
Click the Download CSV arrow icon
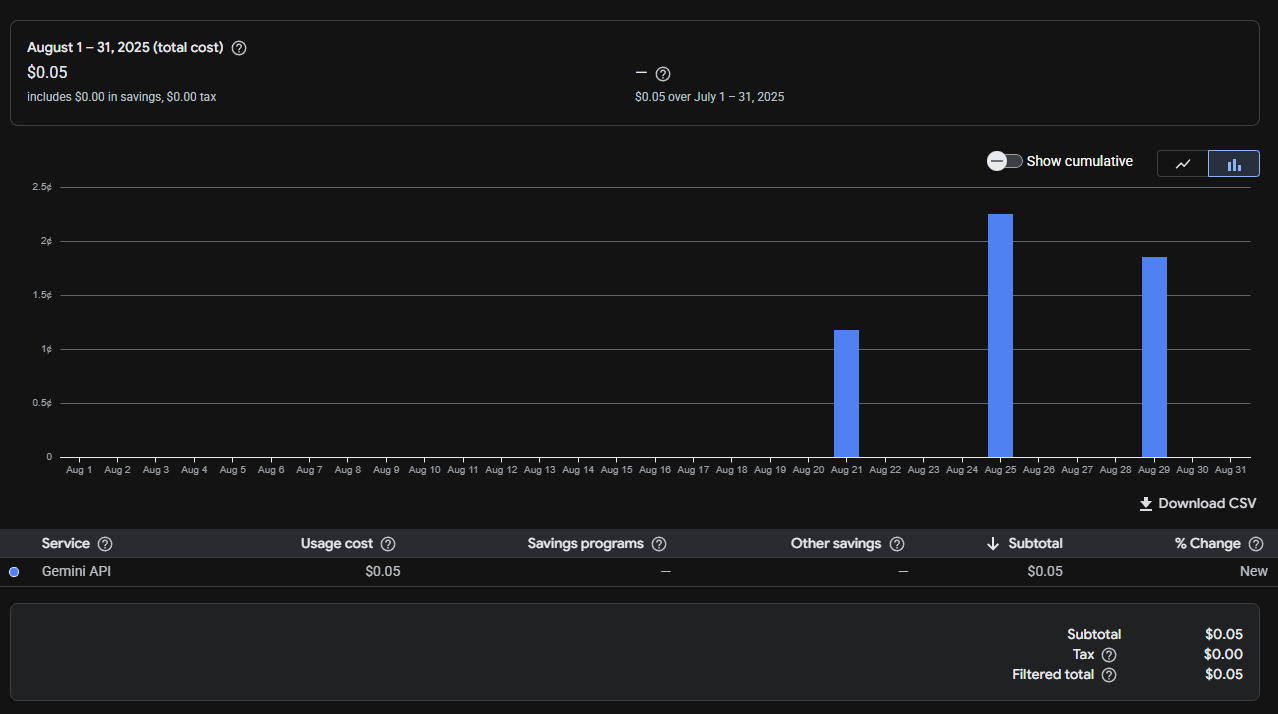tap(1146, 504)
